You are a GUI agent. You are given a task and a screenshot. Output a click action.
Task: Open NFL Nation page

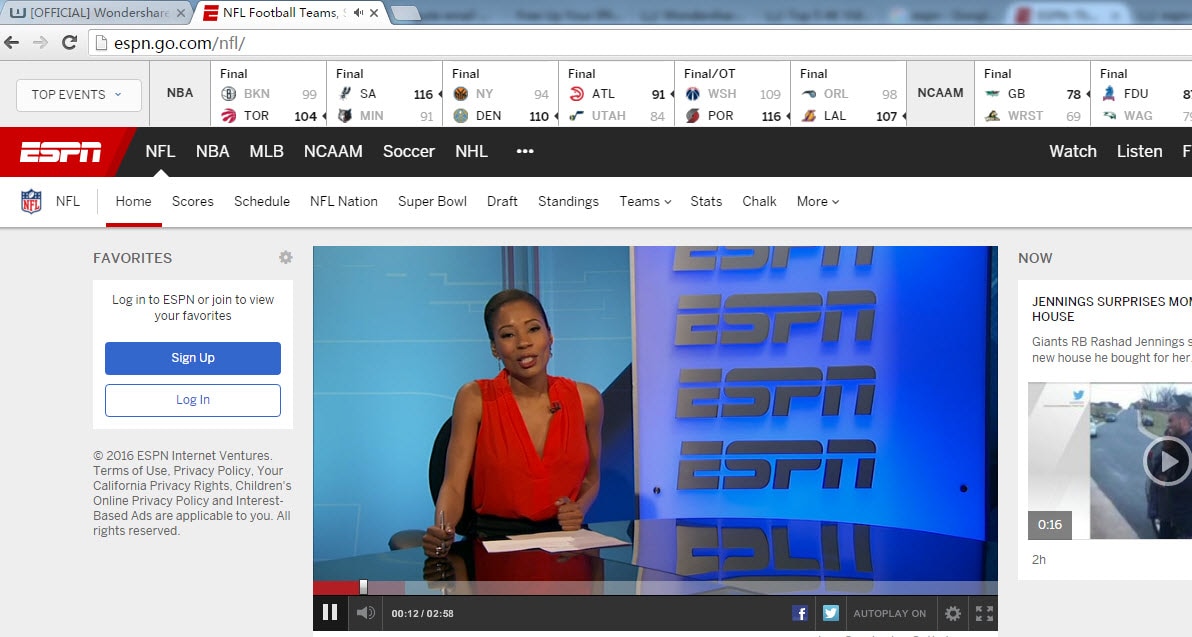pyautogui.click(x=344, y=201)
